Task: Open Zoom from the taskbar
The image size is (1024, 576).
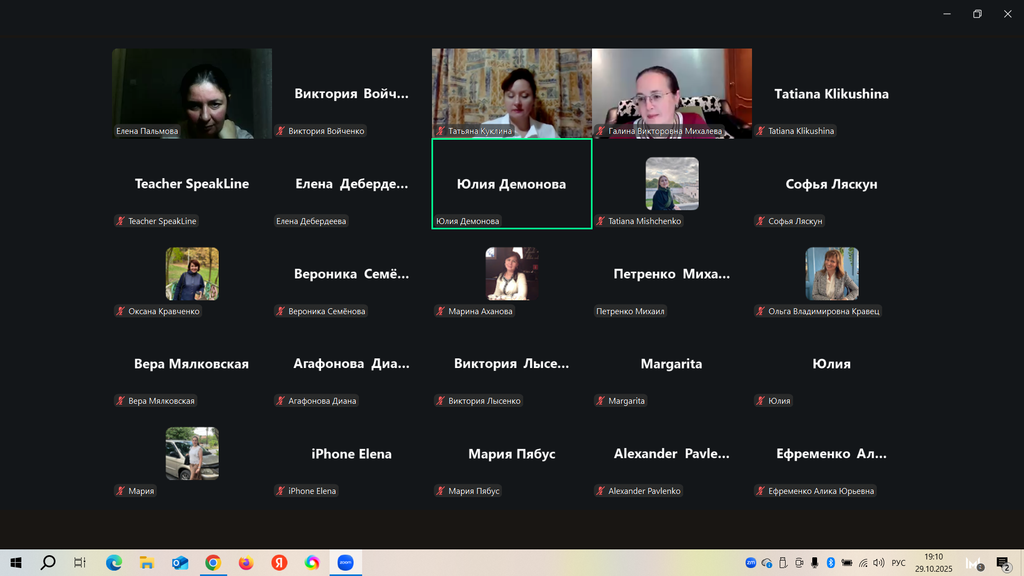Action: 346,563
